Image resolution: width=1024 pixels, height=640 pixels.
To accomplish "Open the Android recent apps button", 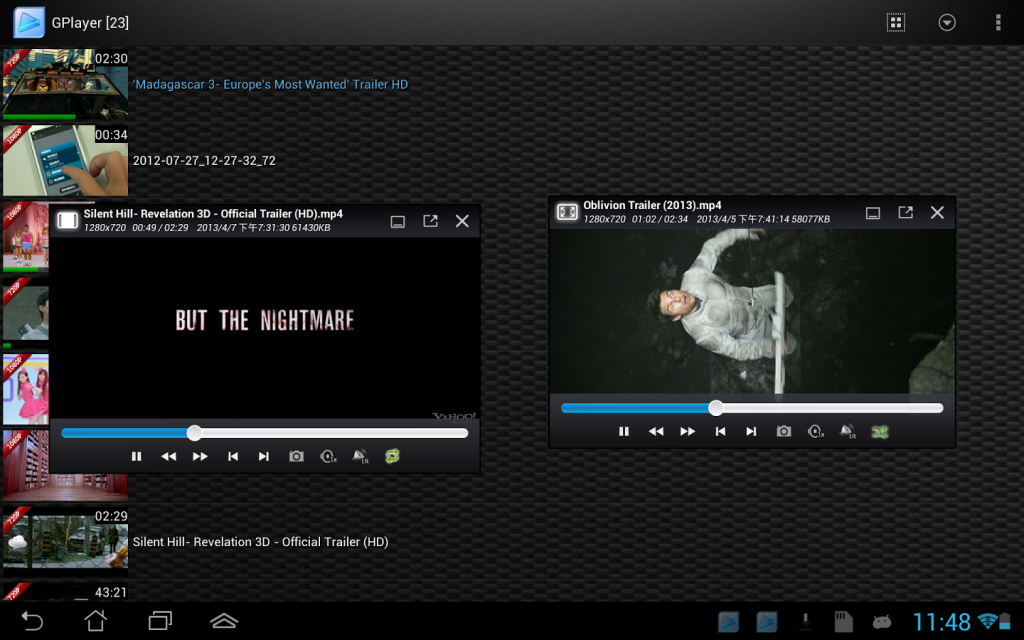I will (x=160, y=620).
